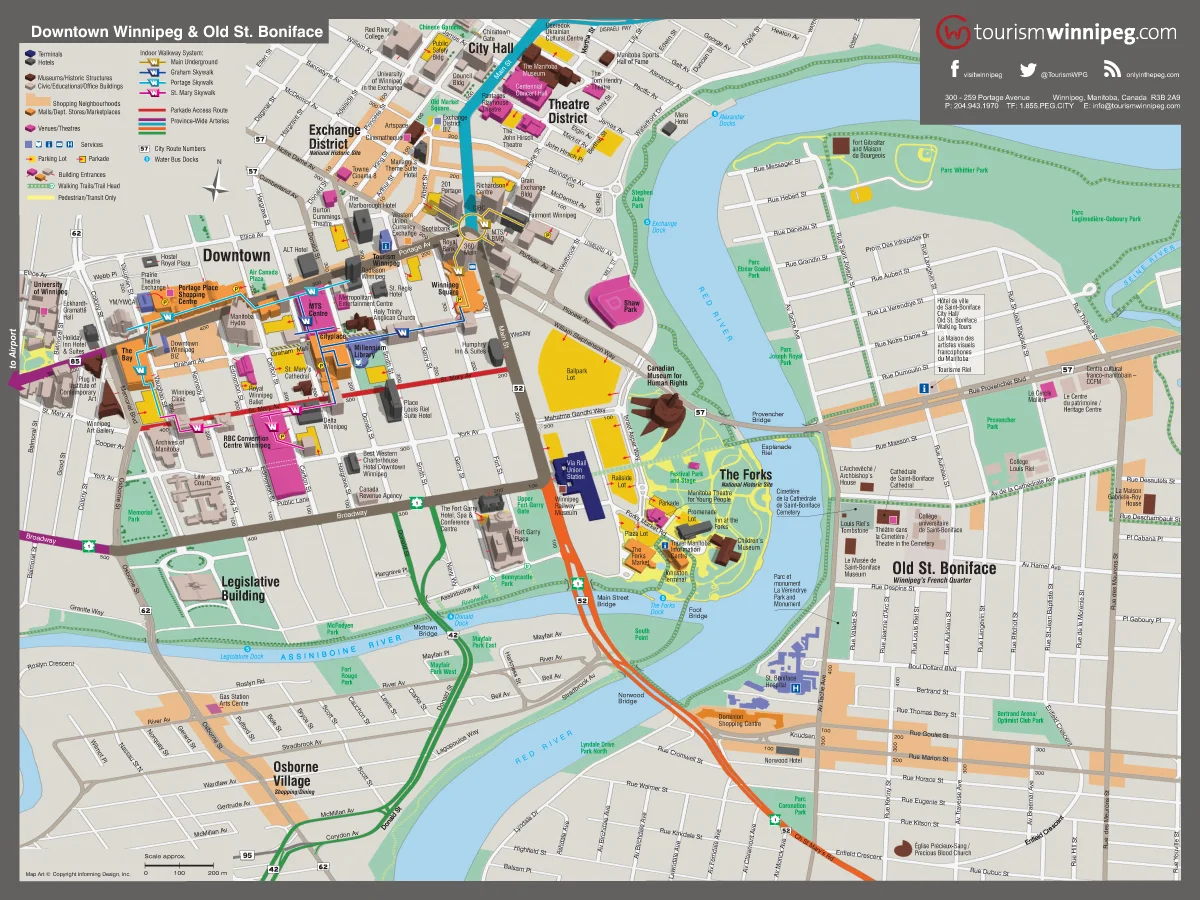Click the Hotels legend building icon
Viewport: 1200px width, 900px height.
click(30, 62)
